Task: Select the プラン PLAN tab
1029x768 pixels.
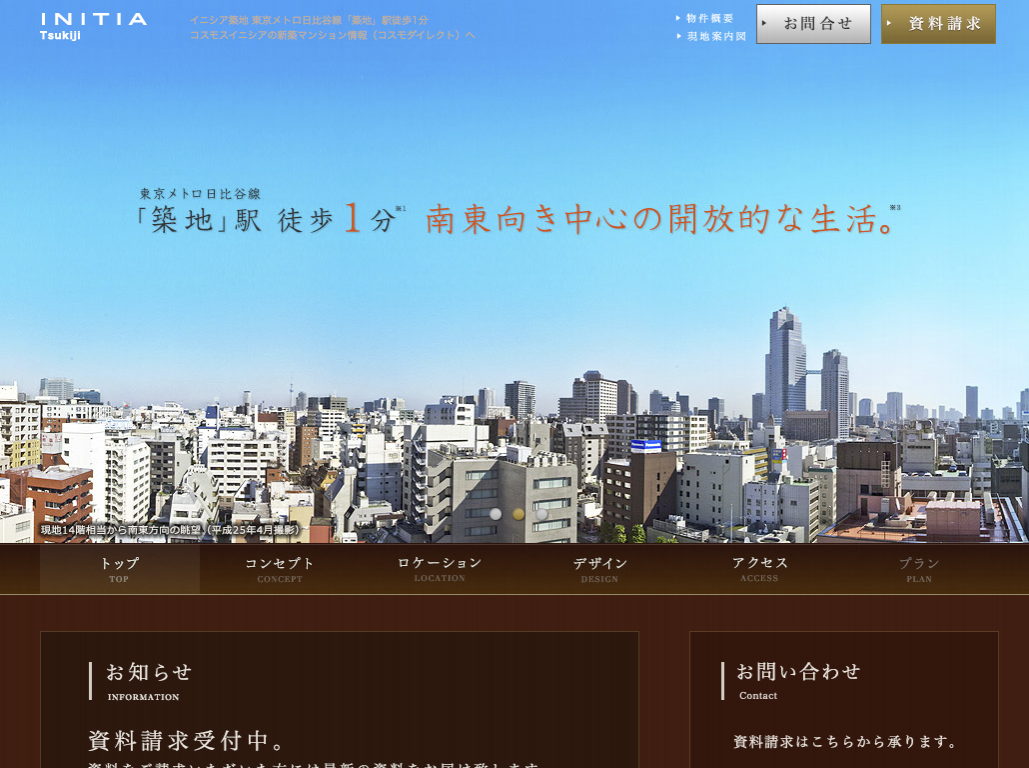Action: click(x=918, y=569)
